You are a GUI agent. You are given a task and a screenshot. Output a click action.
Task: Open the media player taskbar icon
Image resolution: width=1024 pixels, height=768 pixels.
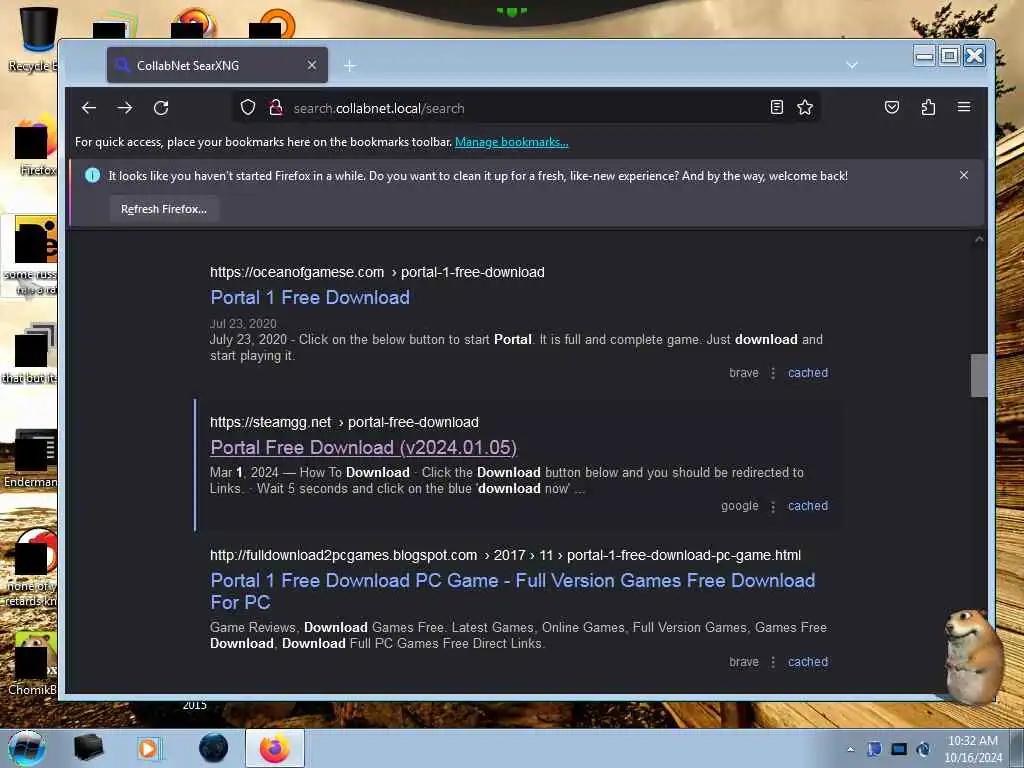click(148, 748)
